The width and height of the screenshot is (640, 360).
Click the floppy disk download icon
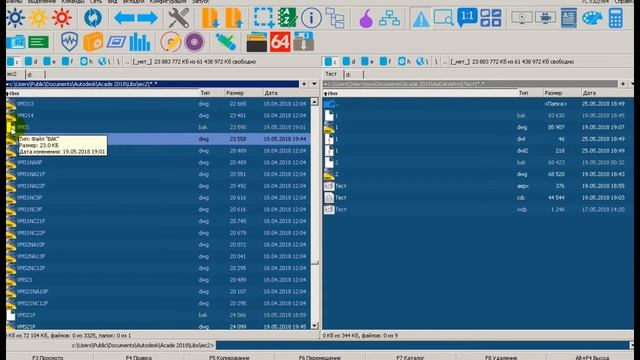[x=304, y=42]
